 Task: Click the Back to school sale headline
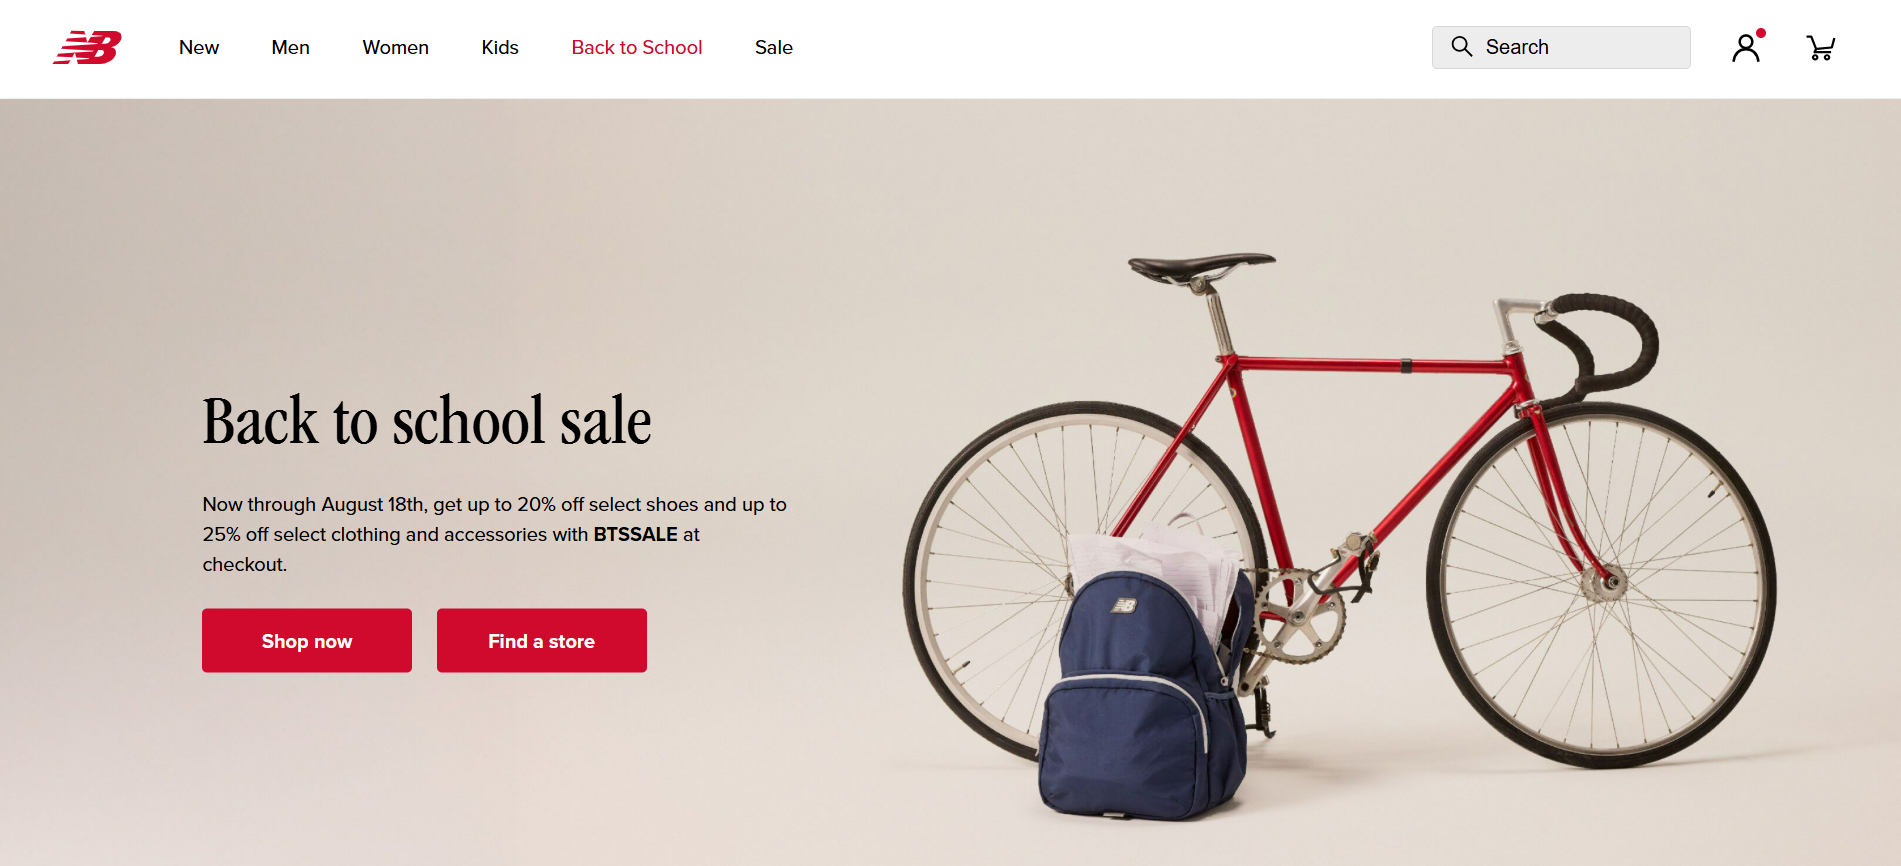(427, 420)
